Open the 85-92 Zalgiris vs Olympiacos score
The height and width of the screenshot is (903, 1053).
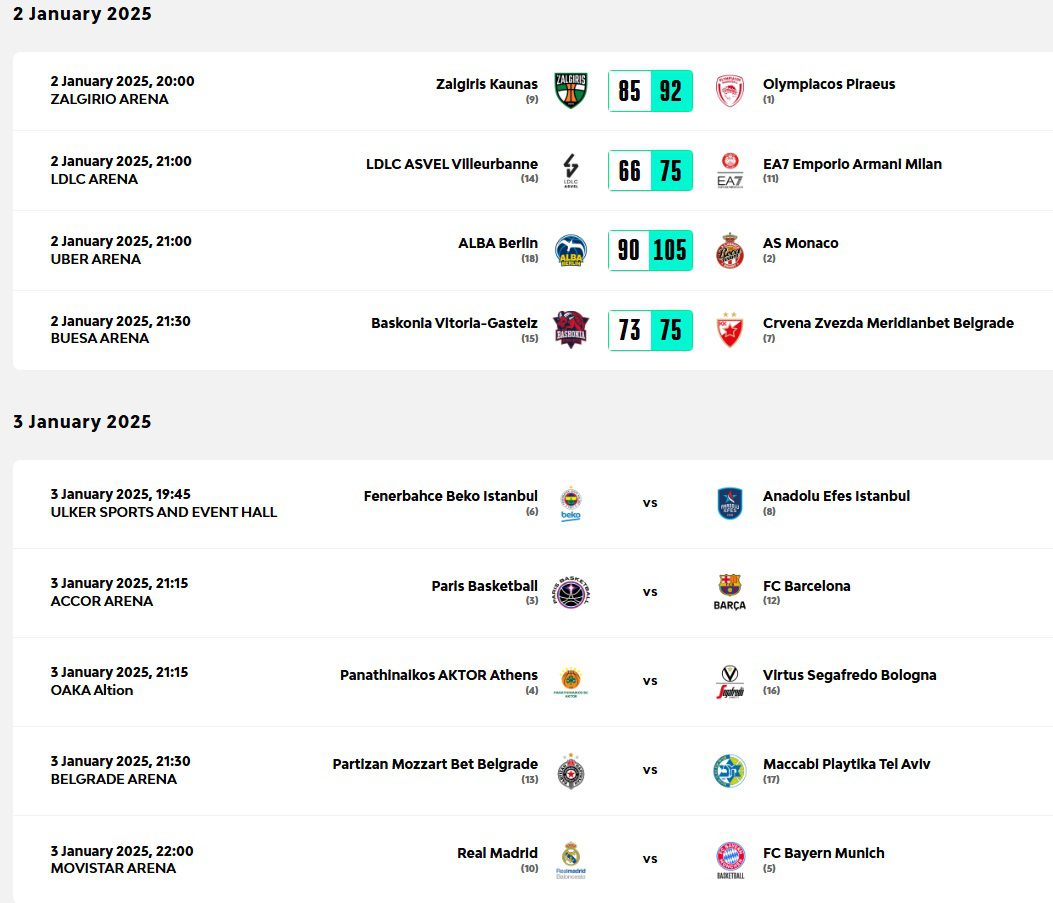click(x=650, y=91)
